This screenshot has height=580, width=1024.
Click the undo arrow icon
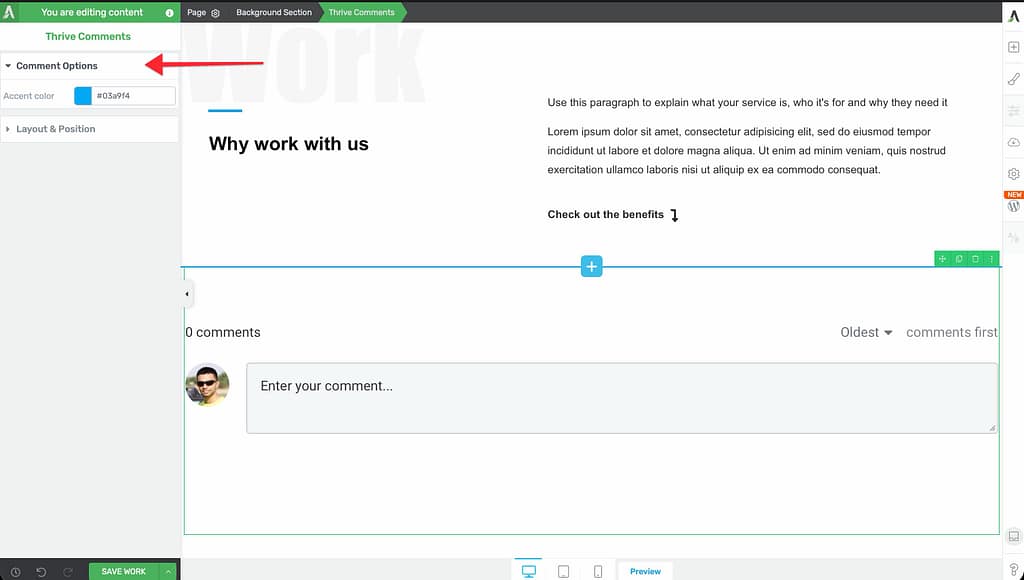(x=41, y=571)
